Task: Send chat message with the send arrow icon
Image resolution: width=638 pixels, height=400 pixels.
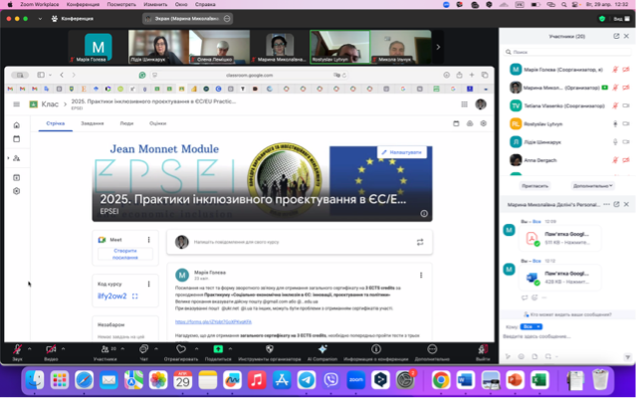Action: click(627, 357)
